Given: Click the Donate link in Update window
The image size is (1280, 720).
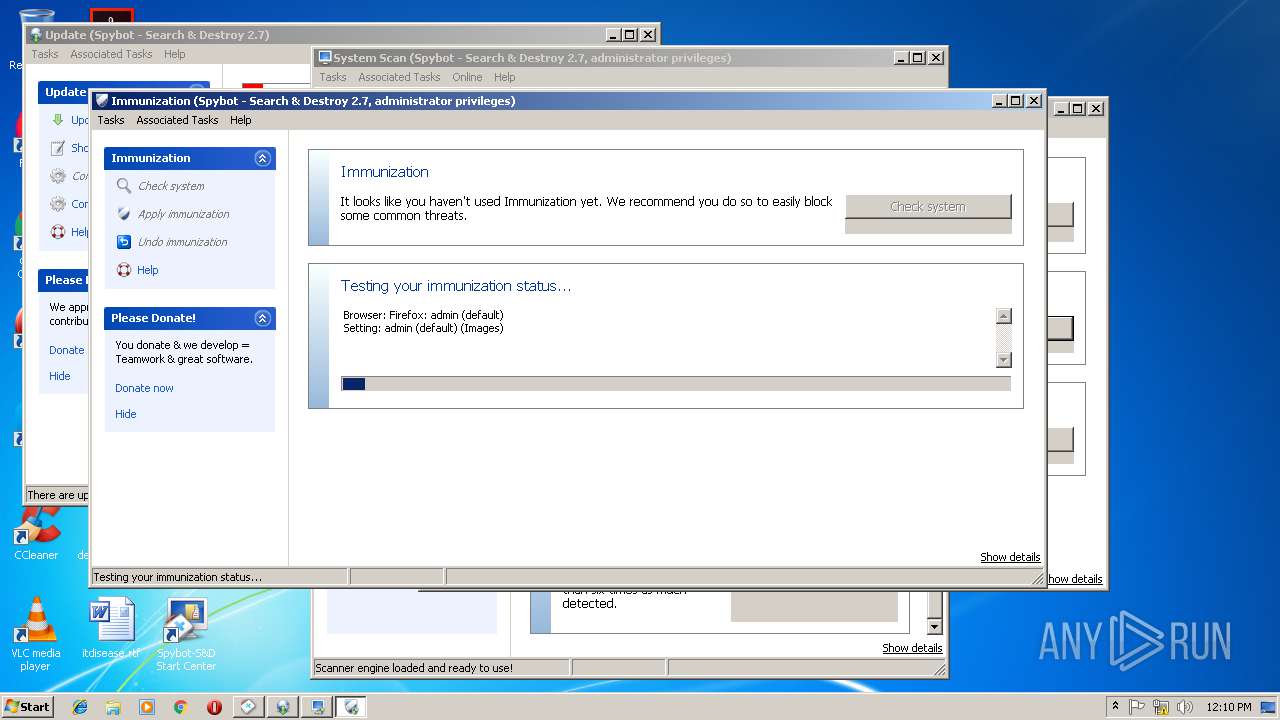Looking at the screenshot, I should tap(67, 350).
